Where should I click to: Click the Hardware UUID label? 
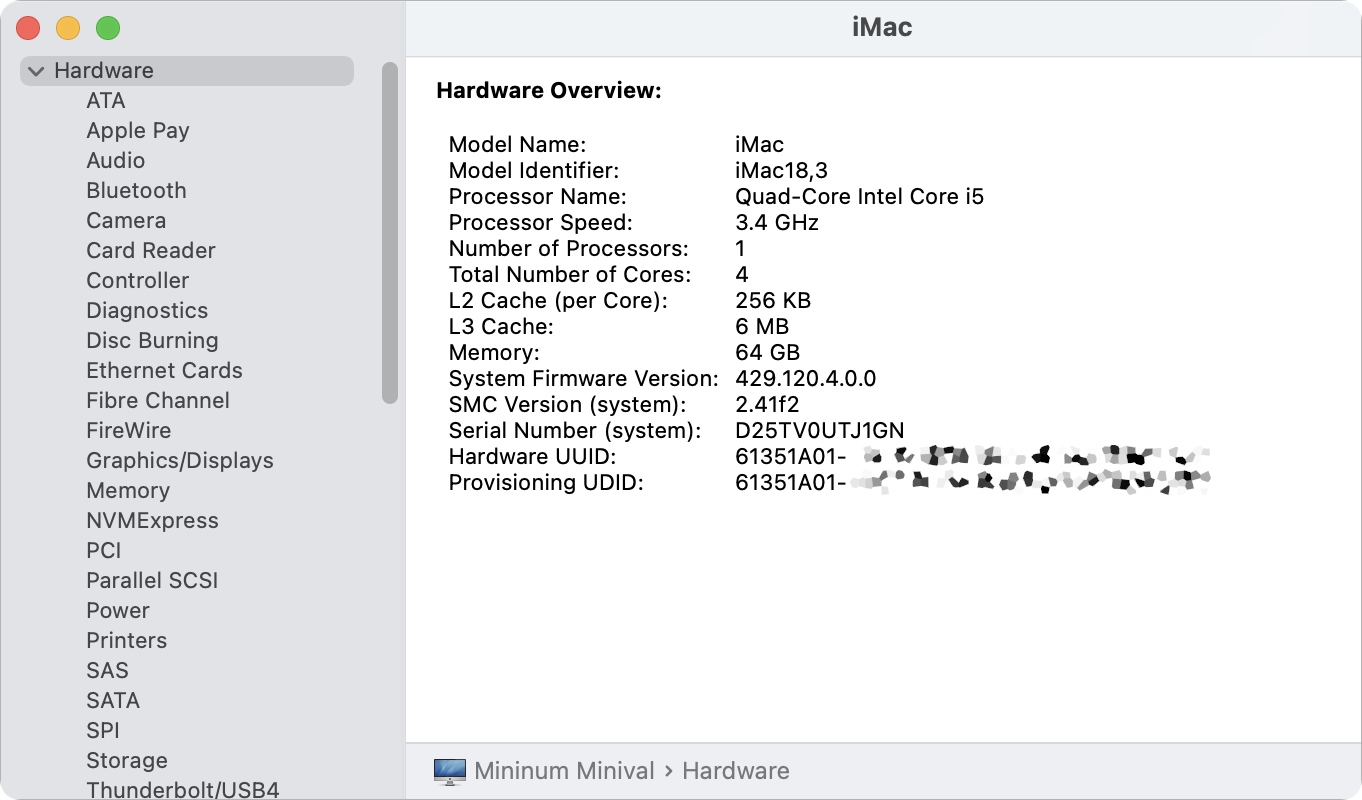coord(532,457)
